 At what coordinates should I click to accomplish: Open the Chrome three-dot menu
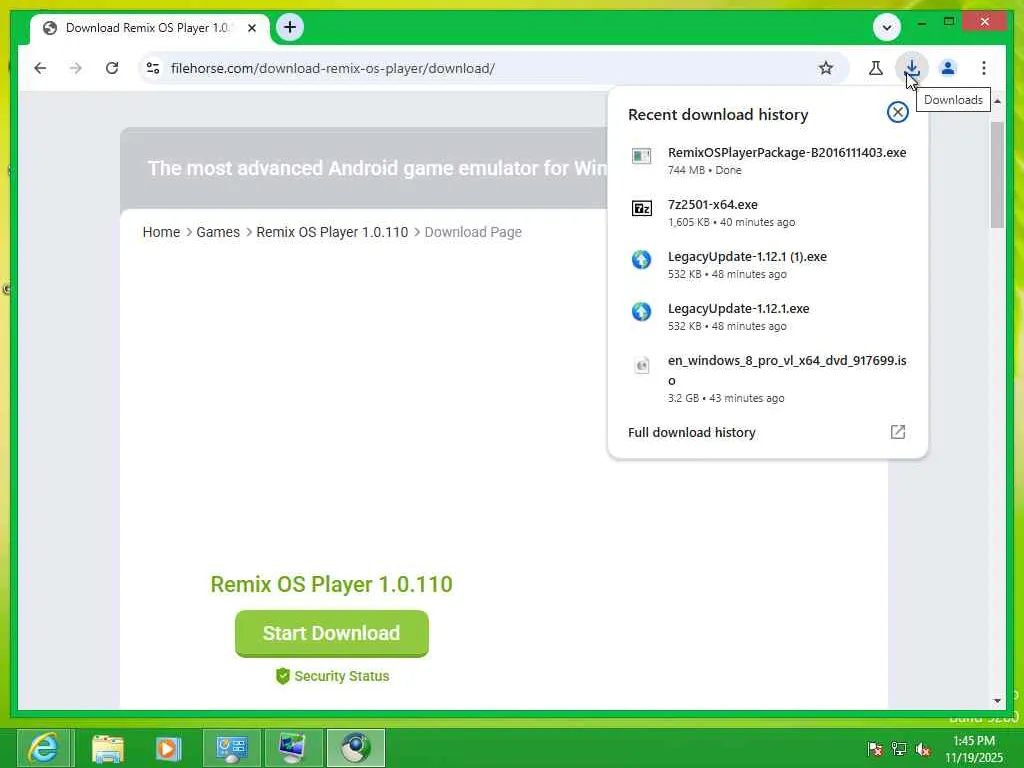click(984, 68)
